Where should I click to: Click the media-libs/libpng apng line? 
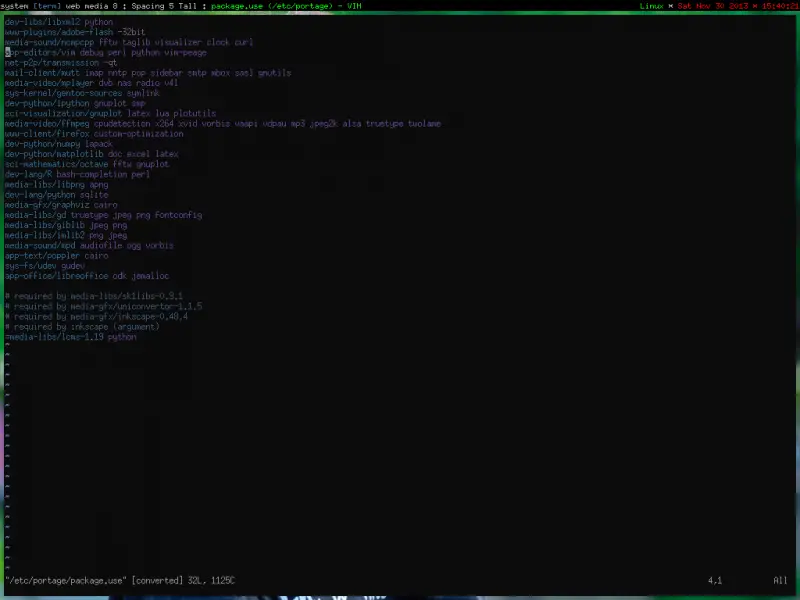56,184
